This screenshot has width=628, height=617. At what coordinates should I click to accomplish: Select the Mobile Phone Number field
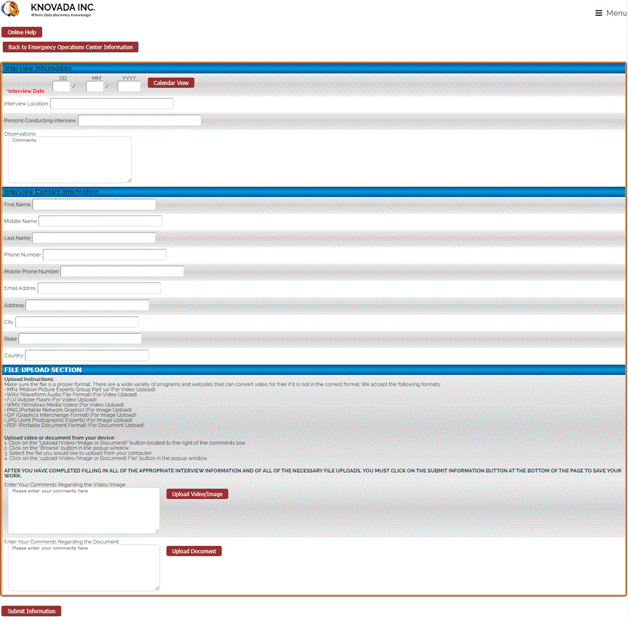click(x=122, y=271)
